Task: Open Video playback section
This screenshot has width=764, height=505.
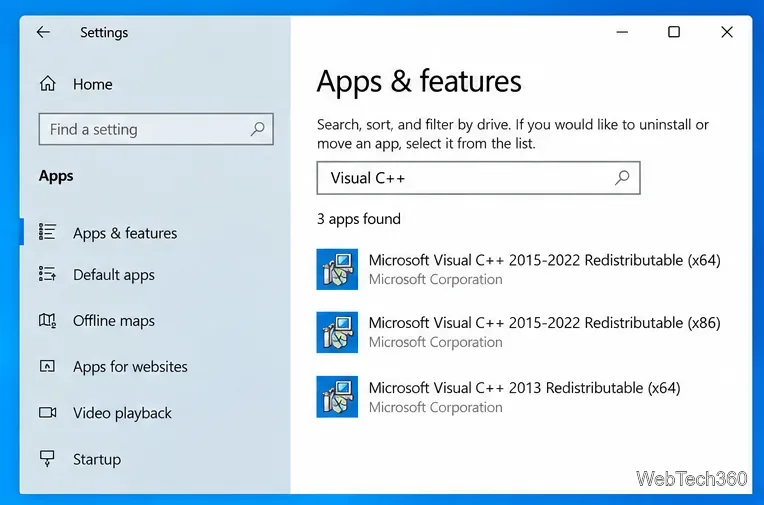Action: point(122,413)
